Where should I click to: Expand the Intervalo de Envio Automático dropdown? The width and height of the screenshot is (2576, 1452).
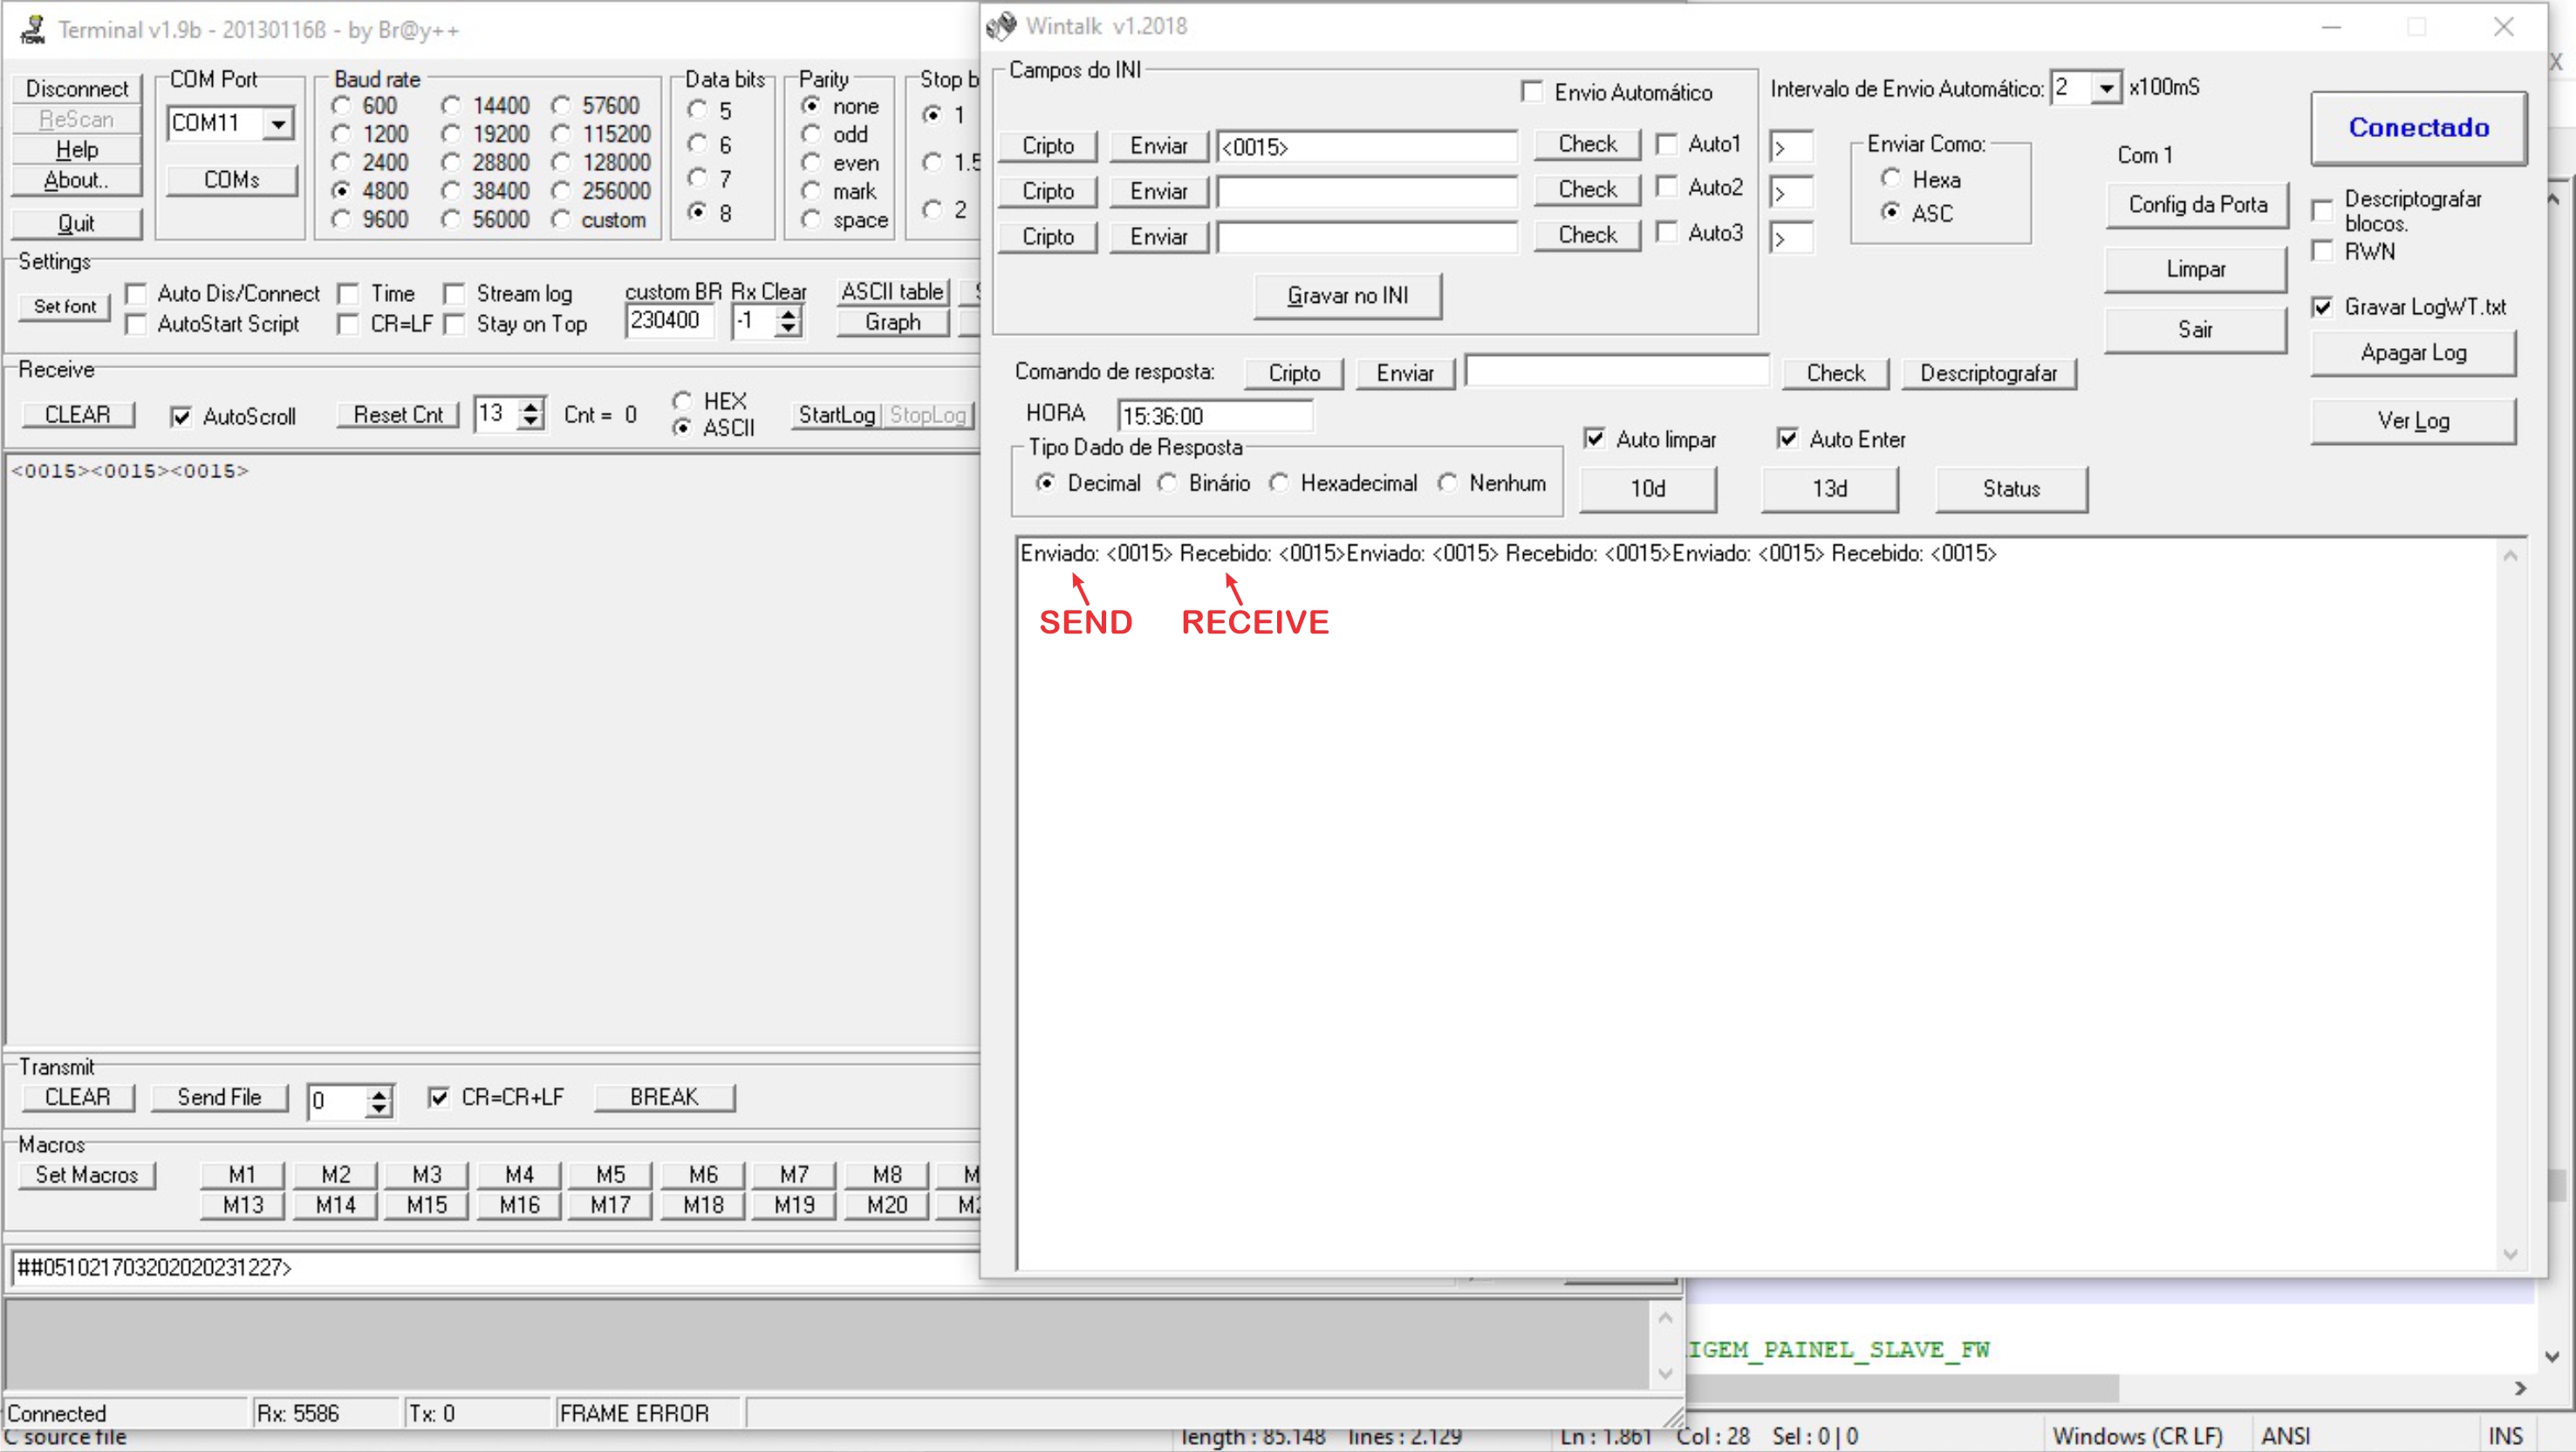click(x=2106, y=88)
